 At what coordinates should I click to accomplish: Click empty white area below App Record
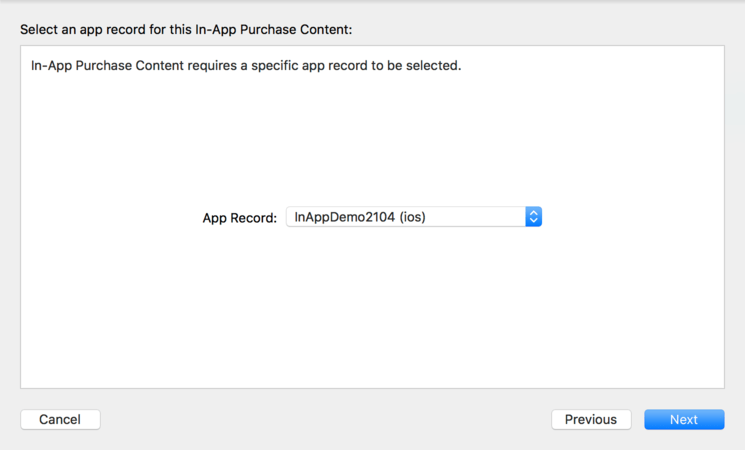(372, 310)
